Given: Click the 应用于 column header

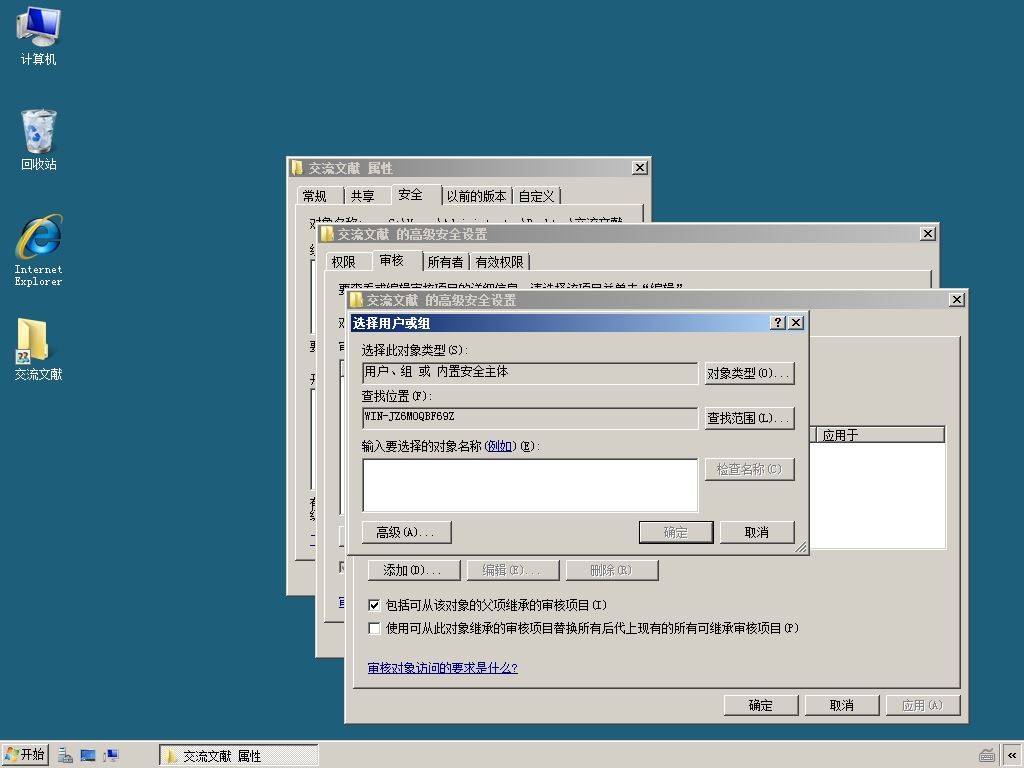Looking at the screenshot, I should [x=880, y=435].
